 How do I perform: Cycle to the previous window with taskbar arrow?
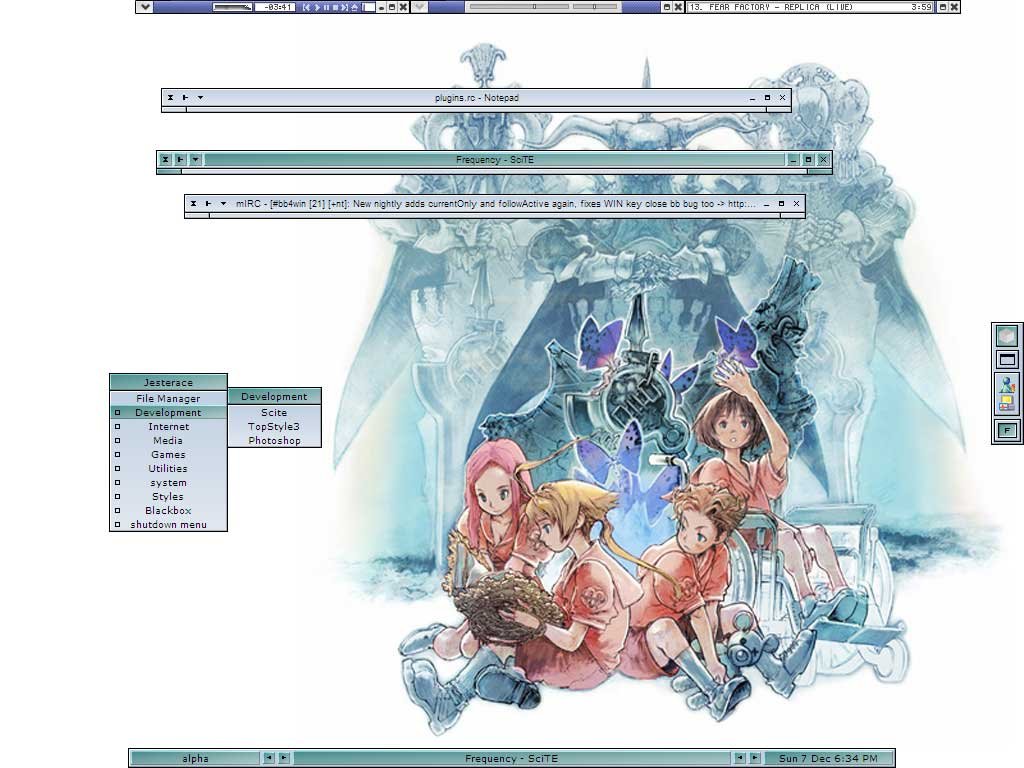[739, 758]
